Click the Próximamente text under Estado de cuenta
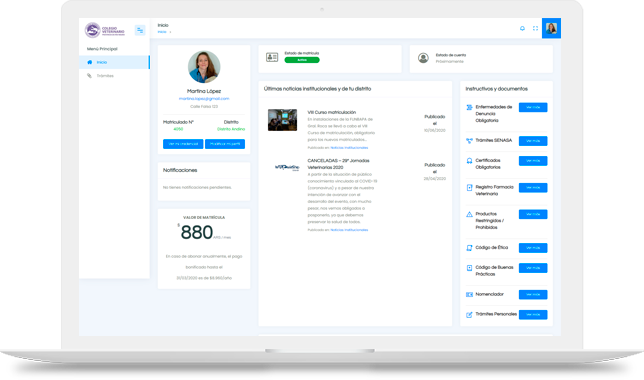644x380 pixels. 450,62
